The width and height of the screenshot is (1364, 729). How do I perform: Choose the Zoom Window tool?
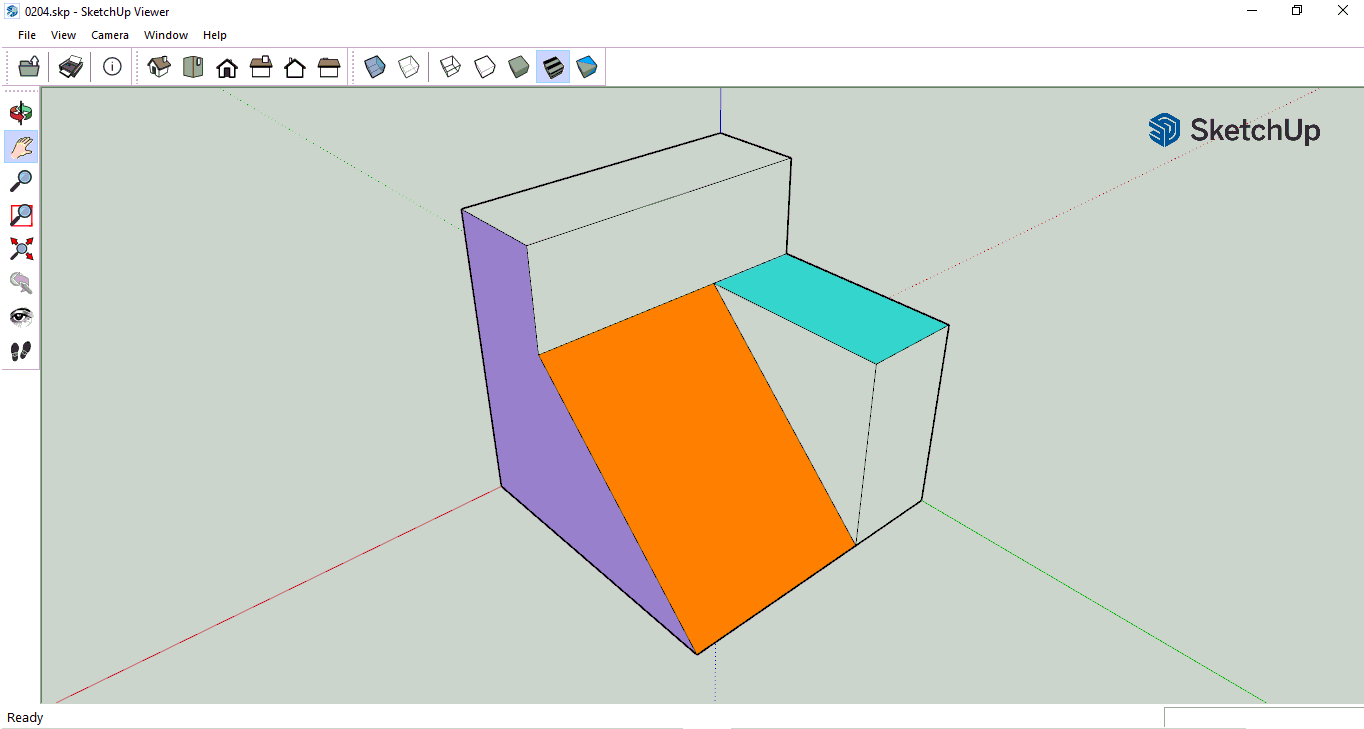(x=21, y=215)
